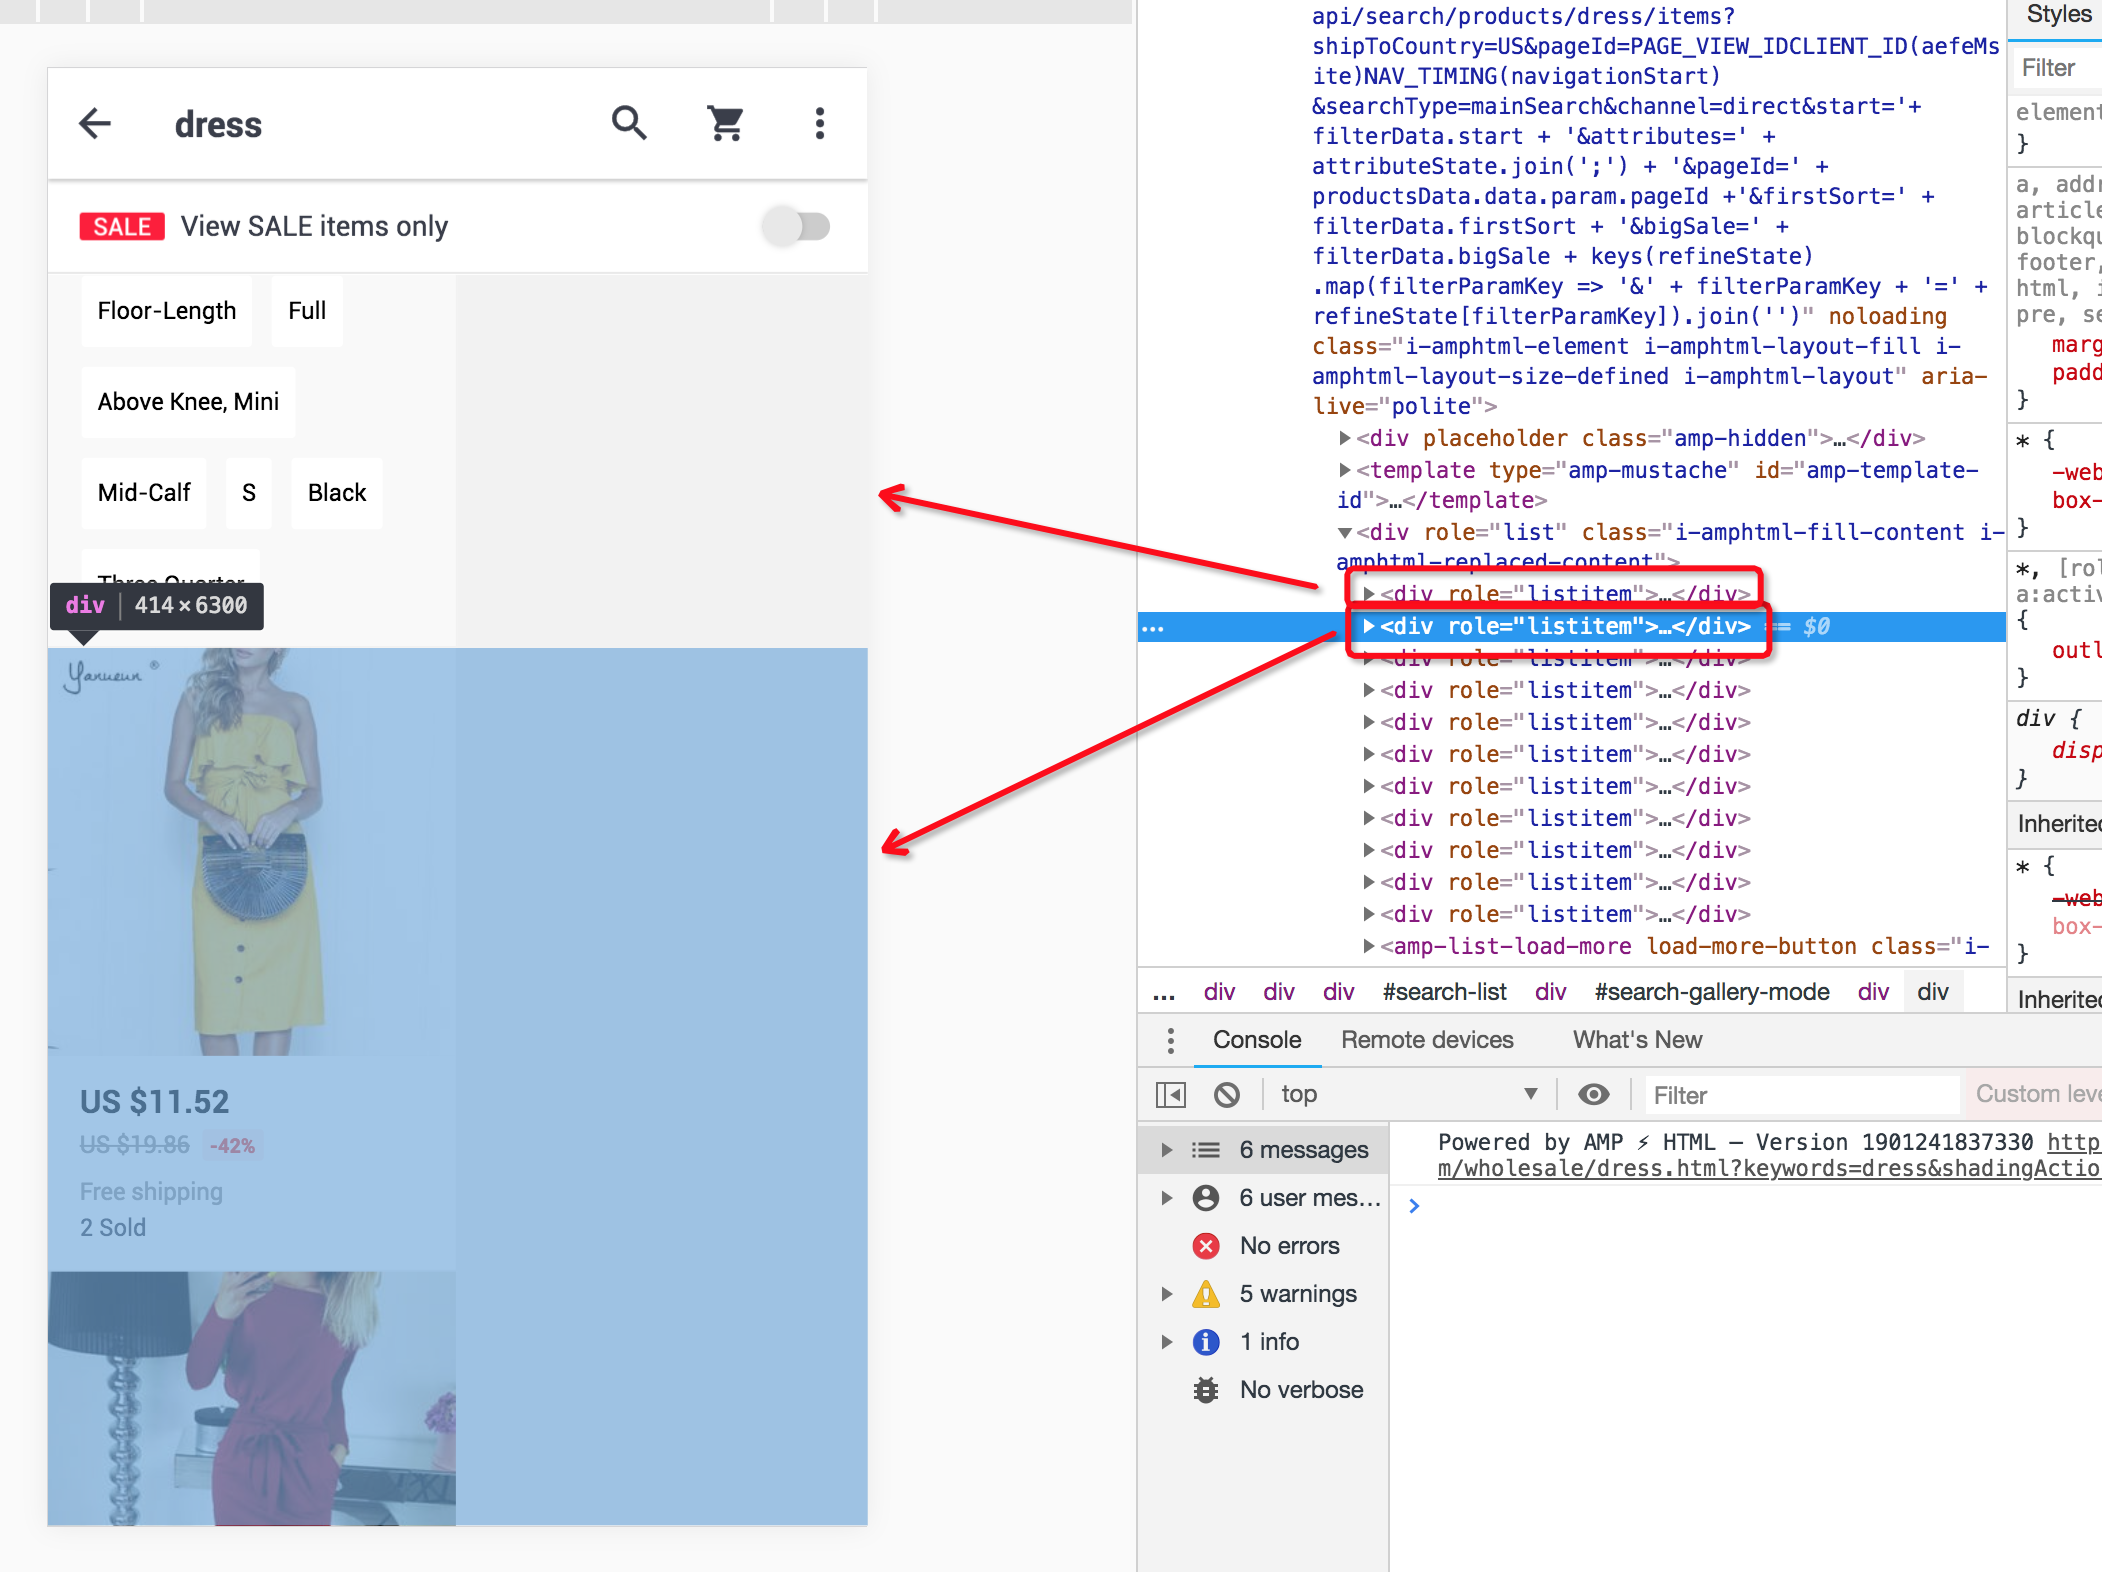Image resolution: width=2102 pixels, height=1572 pixels.
Task: Open the shopping cart icon
Action: [x=725, y=124]
